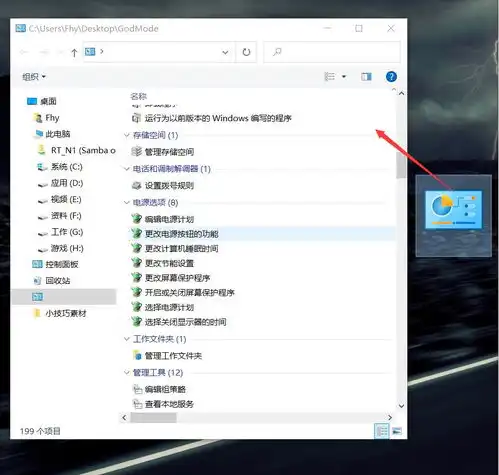Select the unnamed GodMode item in navigation pane
This screenshot has width=499, height=475.
(x=64, y=297)
